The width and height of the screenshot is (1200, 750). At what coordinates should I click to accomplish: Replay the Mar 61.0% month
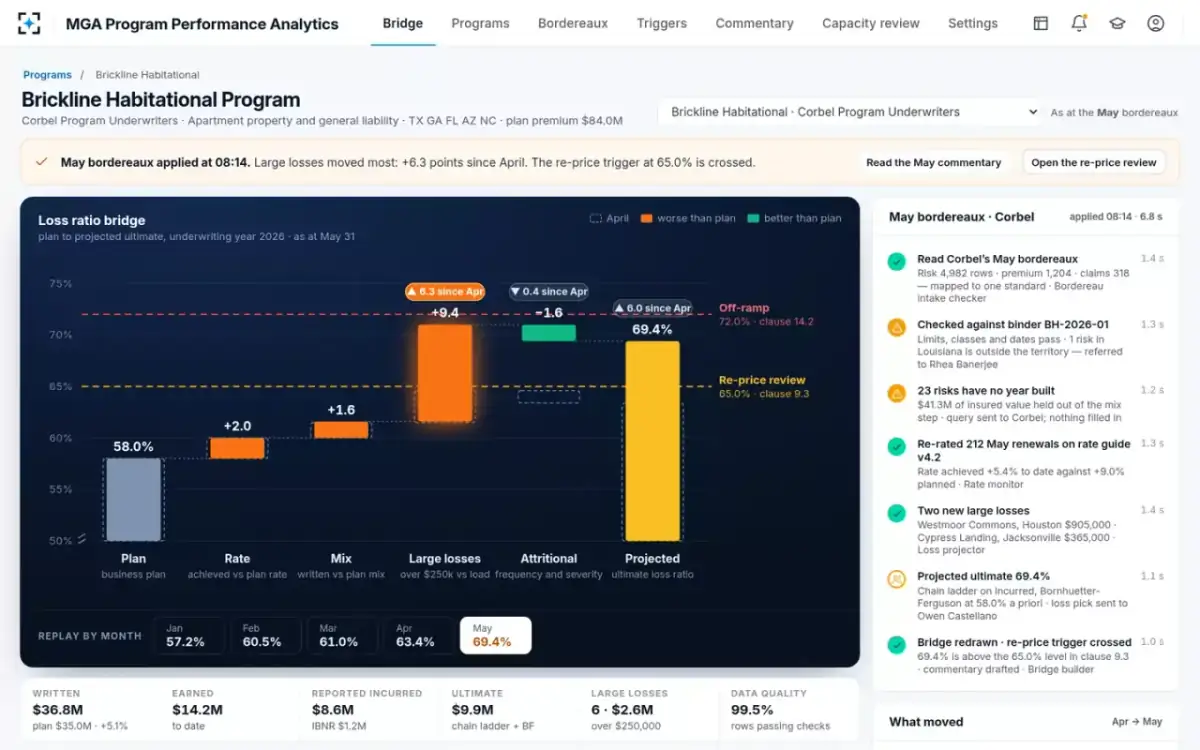pyautogui.click(x=342, y=636)
